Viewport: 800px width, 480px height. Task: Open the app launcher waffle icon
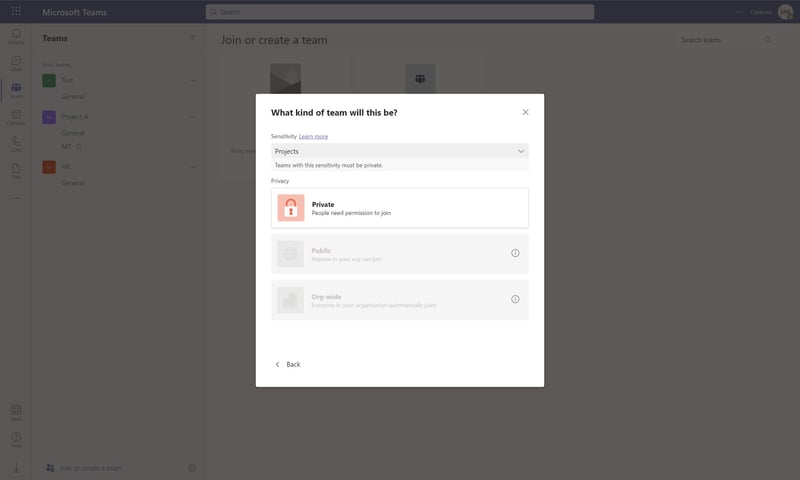tap(16, 11)
